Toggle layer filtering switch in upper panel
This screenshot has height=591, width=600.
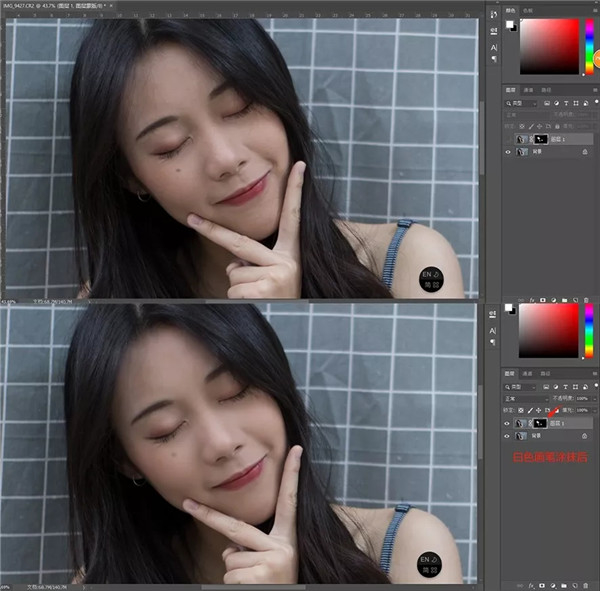click(x=597, y=102)
